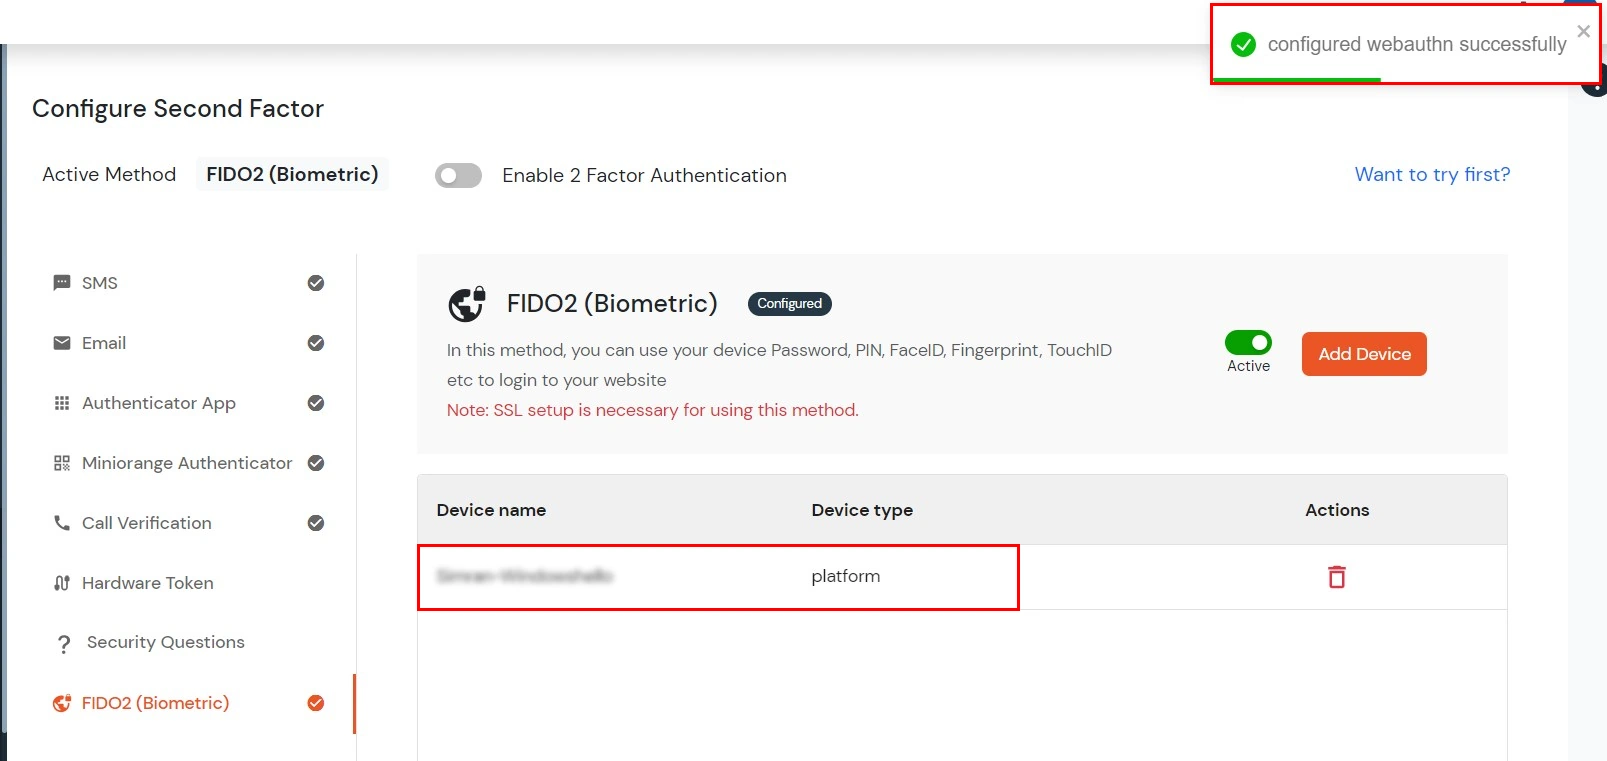Click the Authenticator App grid icon
Screen dimensions: 1607x761
62,403
